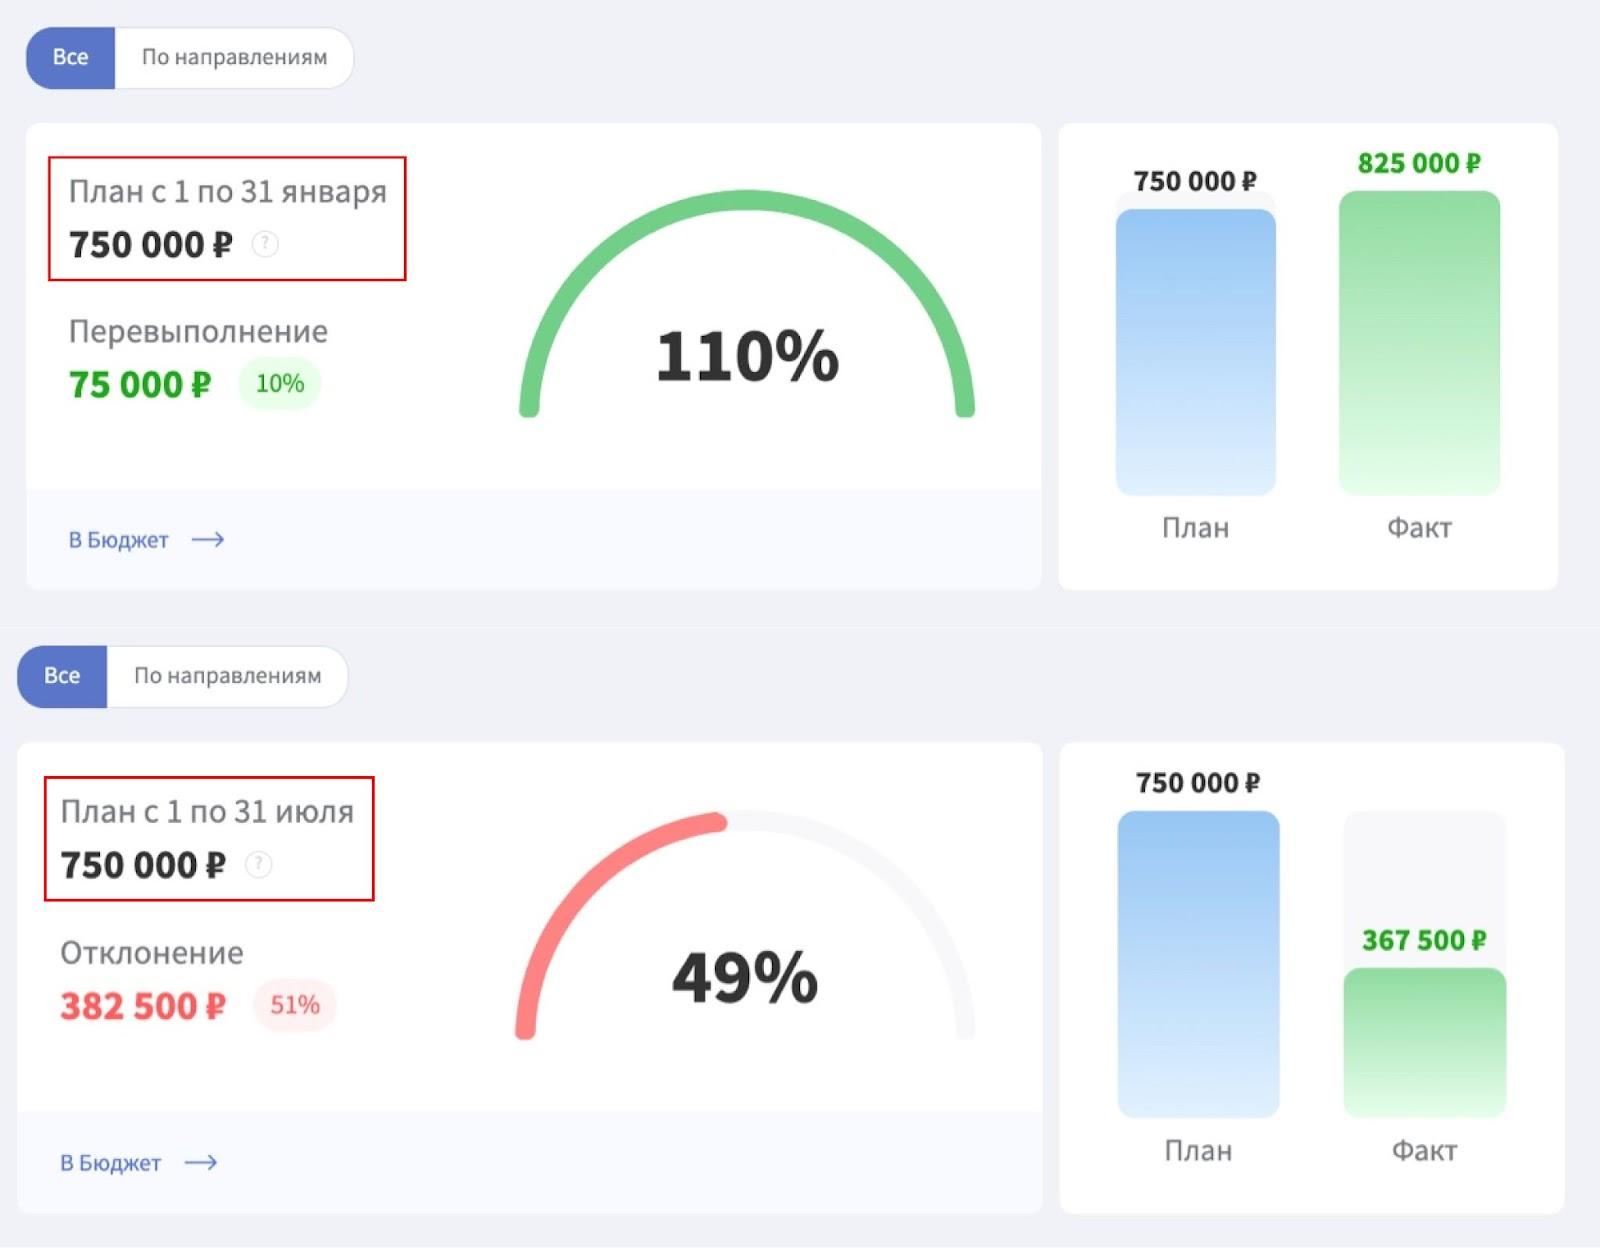Image resolution: width=1600 pixels, height=1248 pixels.
Task: Open the В Бюджет link in January card
Action: pos(118,540)
